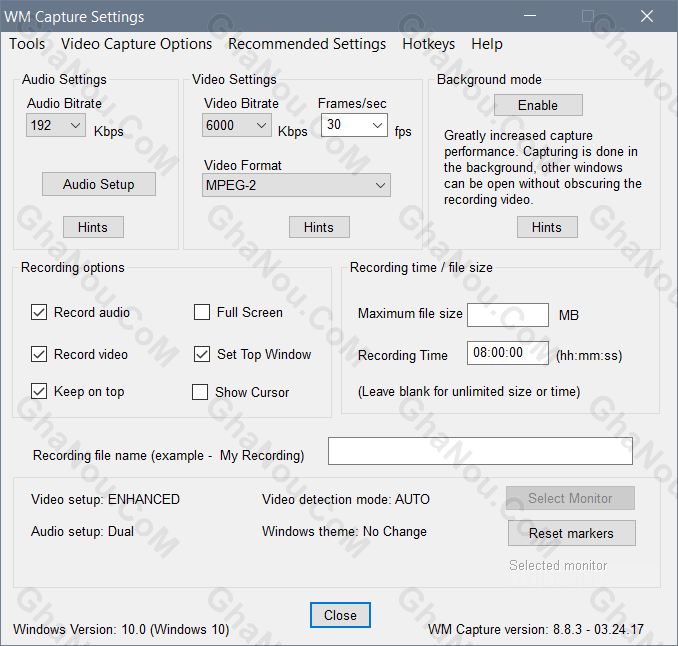
Task: Click '(Leave blank for unlimited size or time)' note
Action: (x=469, y=391)
